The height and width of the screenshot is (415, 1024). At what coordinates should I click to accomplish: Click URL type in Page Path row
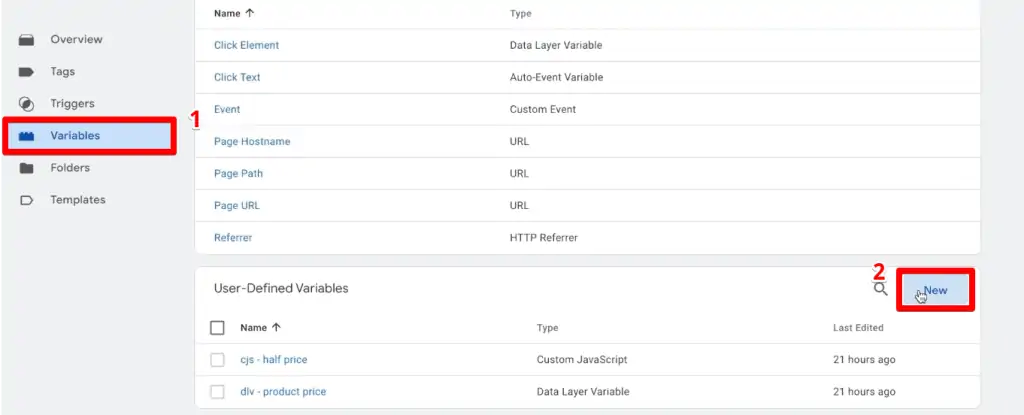[x=519, y=173]
